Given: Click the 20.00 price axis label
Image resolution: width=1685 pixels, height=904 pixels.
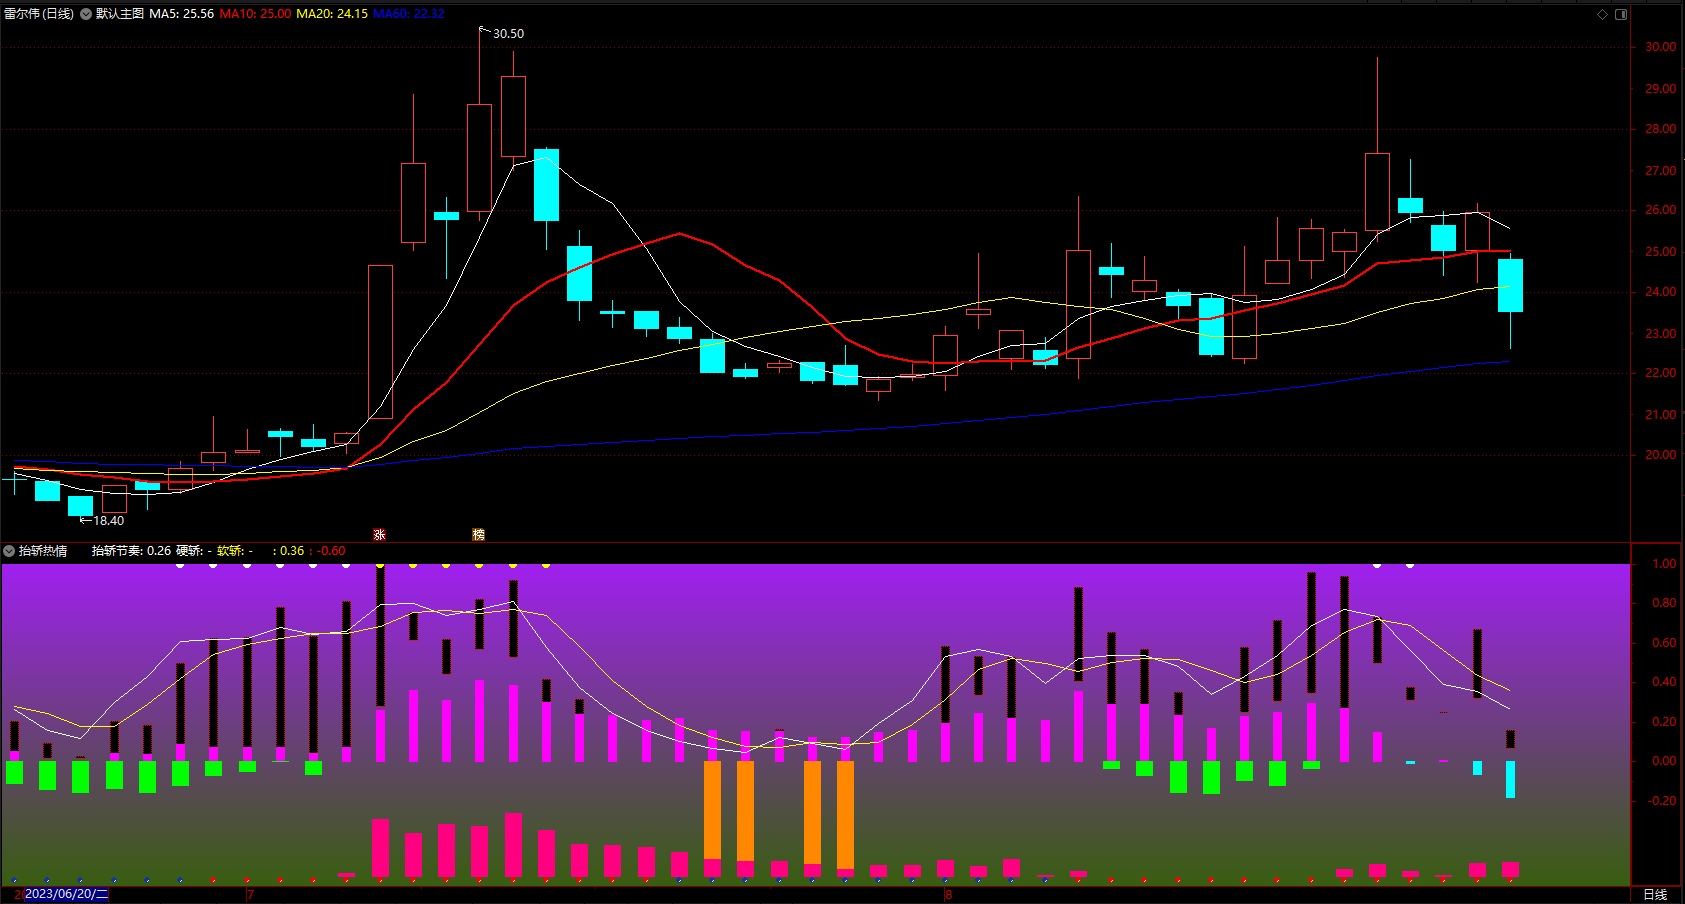Looking at the screenshot, I should [1660, 455].
